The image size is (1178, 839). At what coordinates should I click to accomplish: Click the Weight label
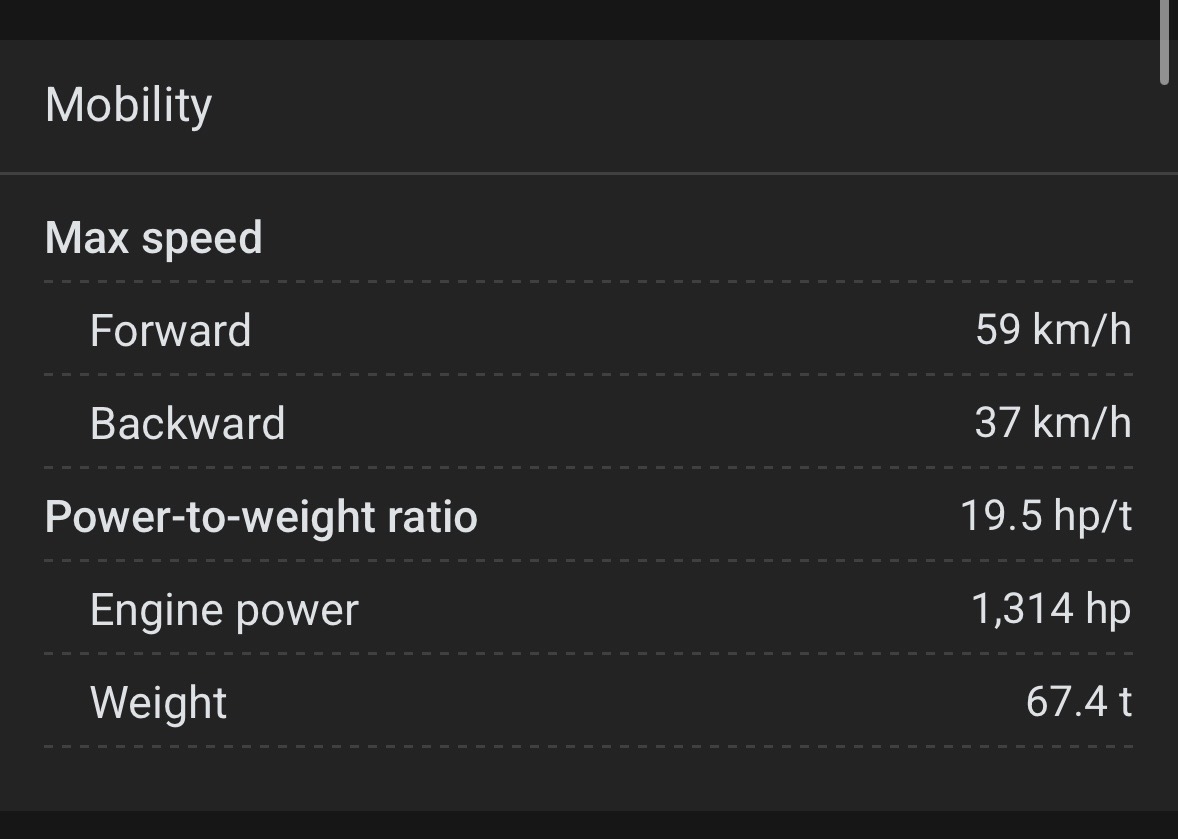pyautogui.click(x=158, y=703)
